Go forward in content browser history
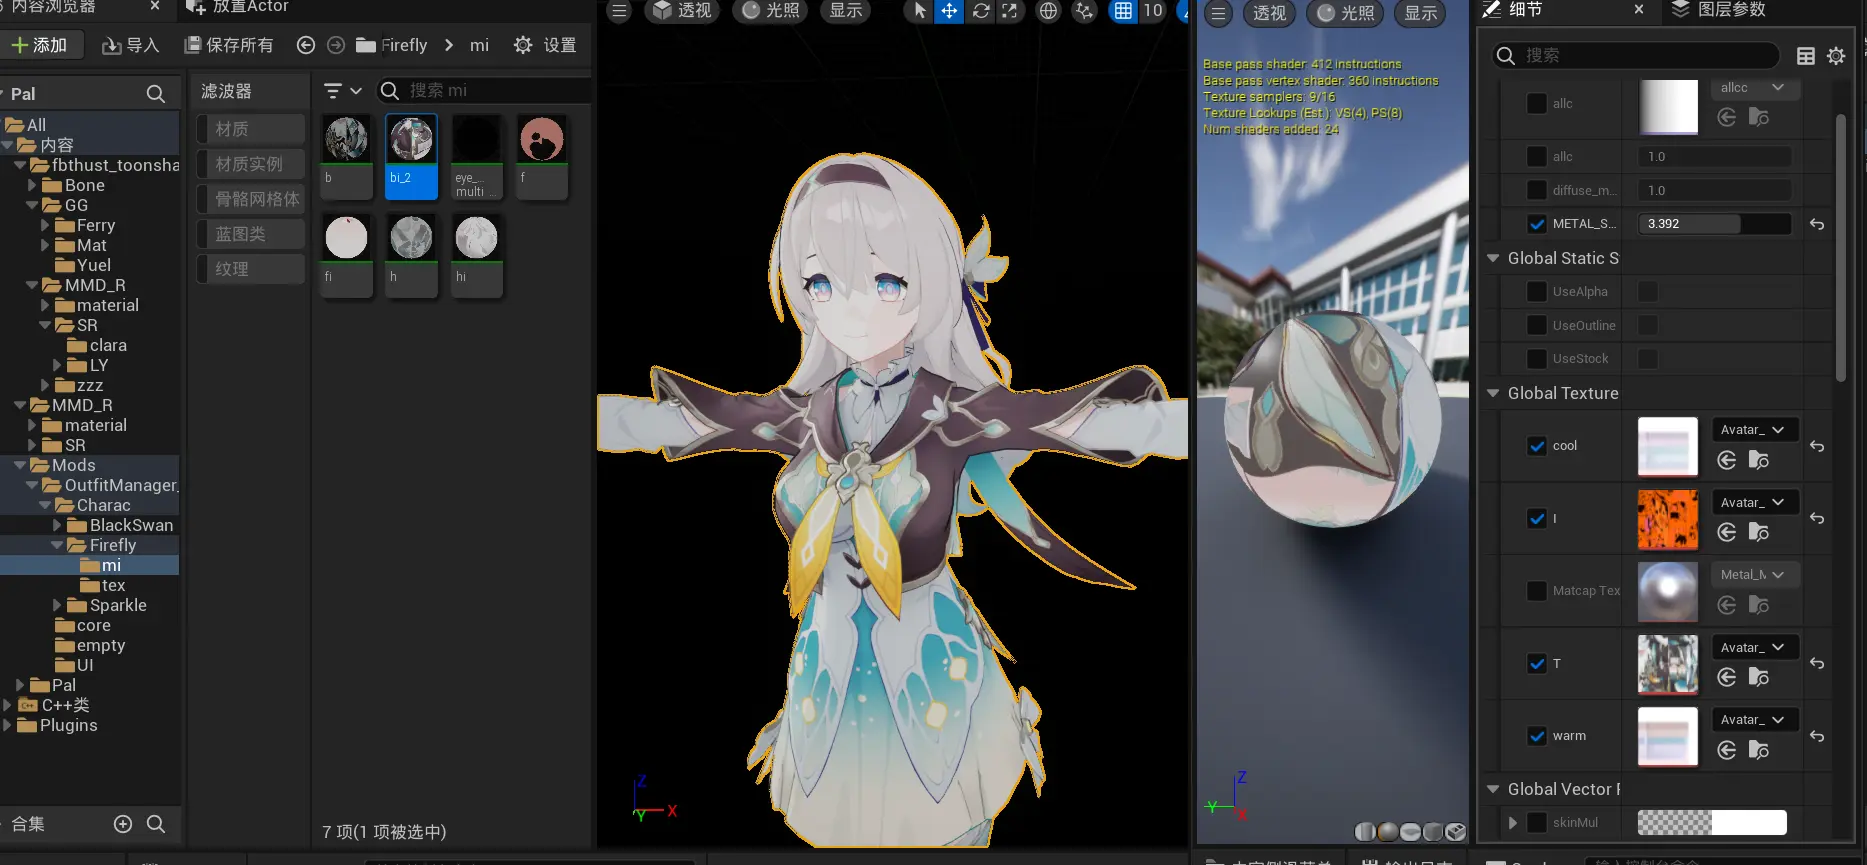The height and width of the screenshot is (865, 1867). pos(336,45)
